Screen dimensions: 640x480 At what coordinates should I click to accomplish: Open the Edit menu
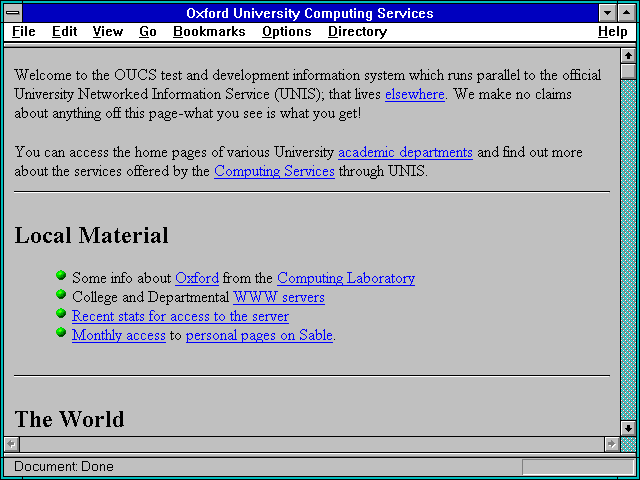click(x=64, y=32)
